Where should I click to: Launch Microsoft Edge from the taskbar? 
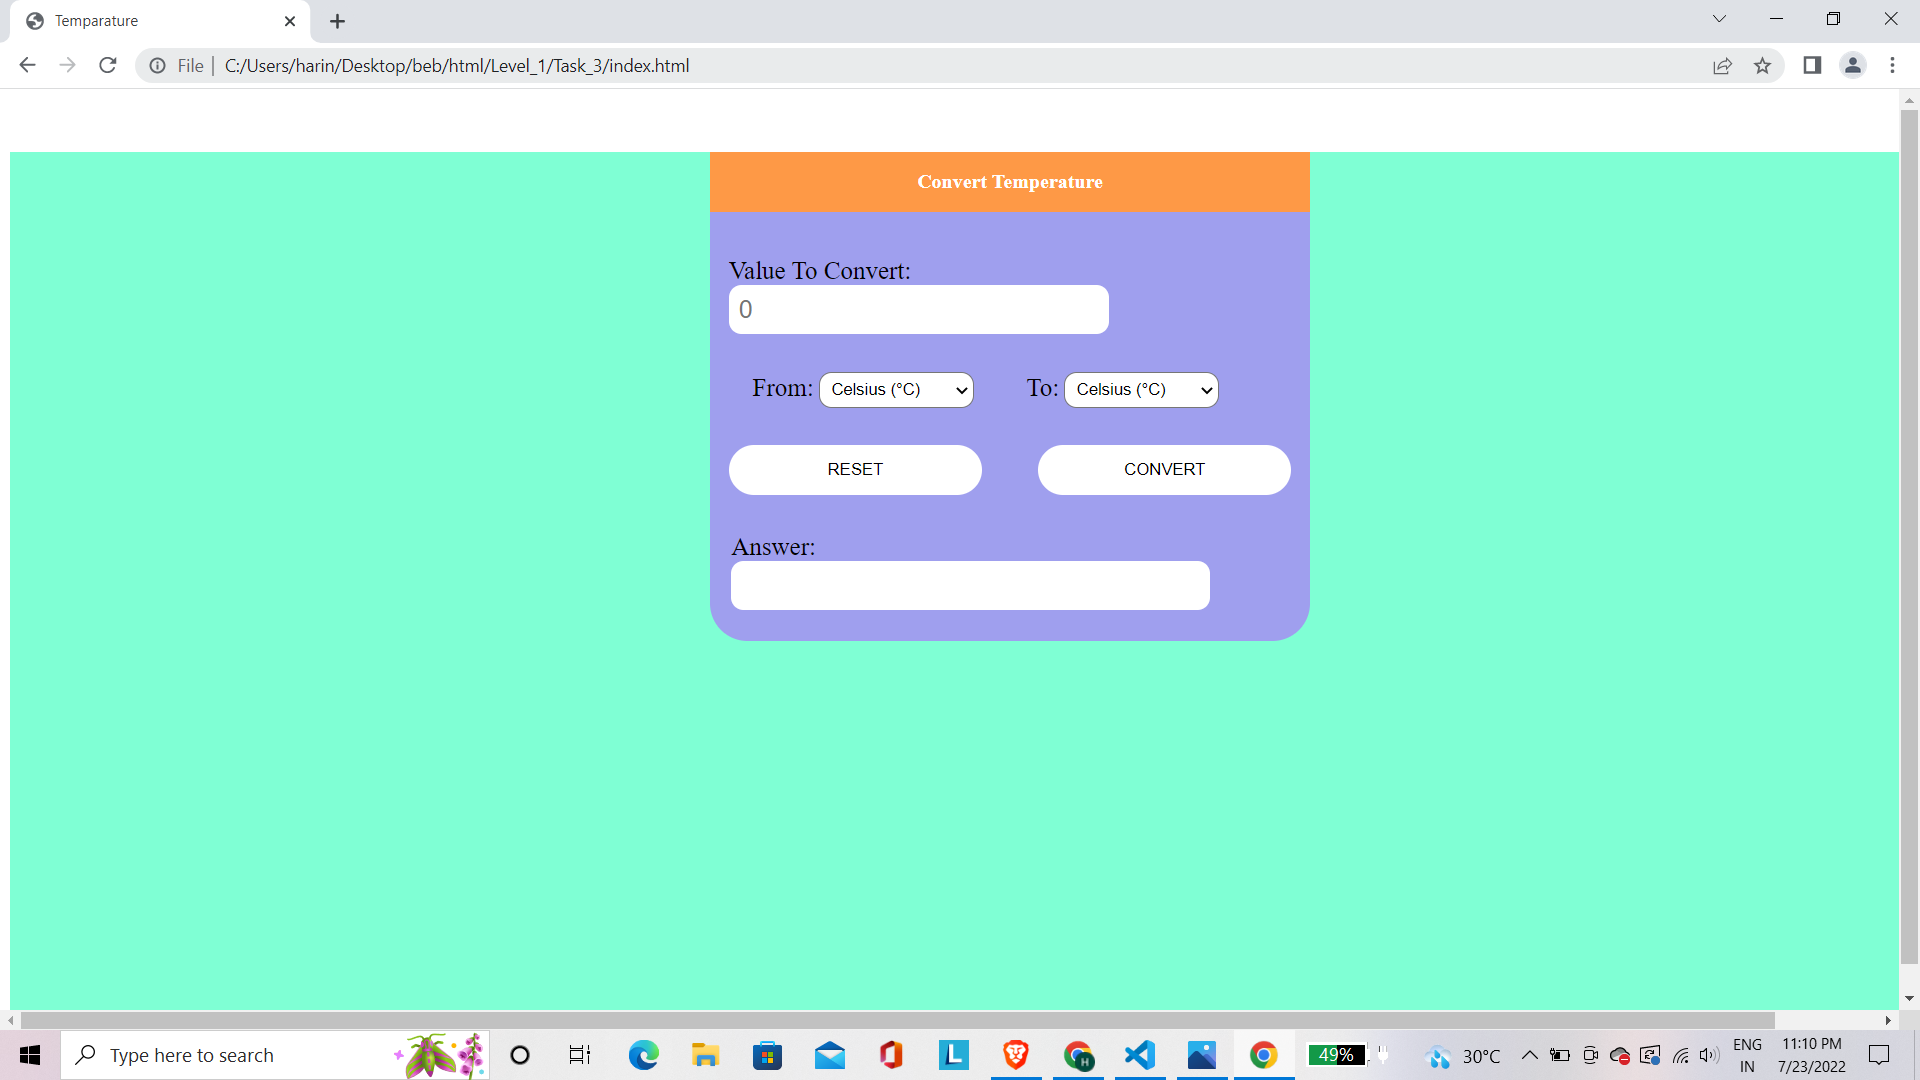pos(643,1055)
